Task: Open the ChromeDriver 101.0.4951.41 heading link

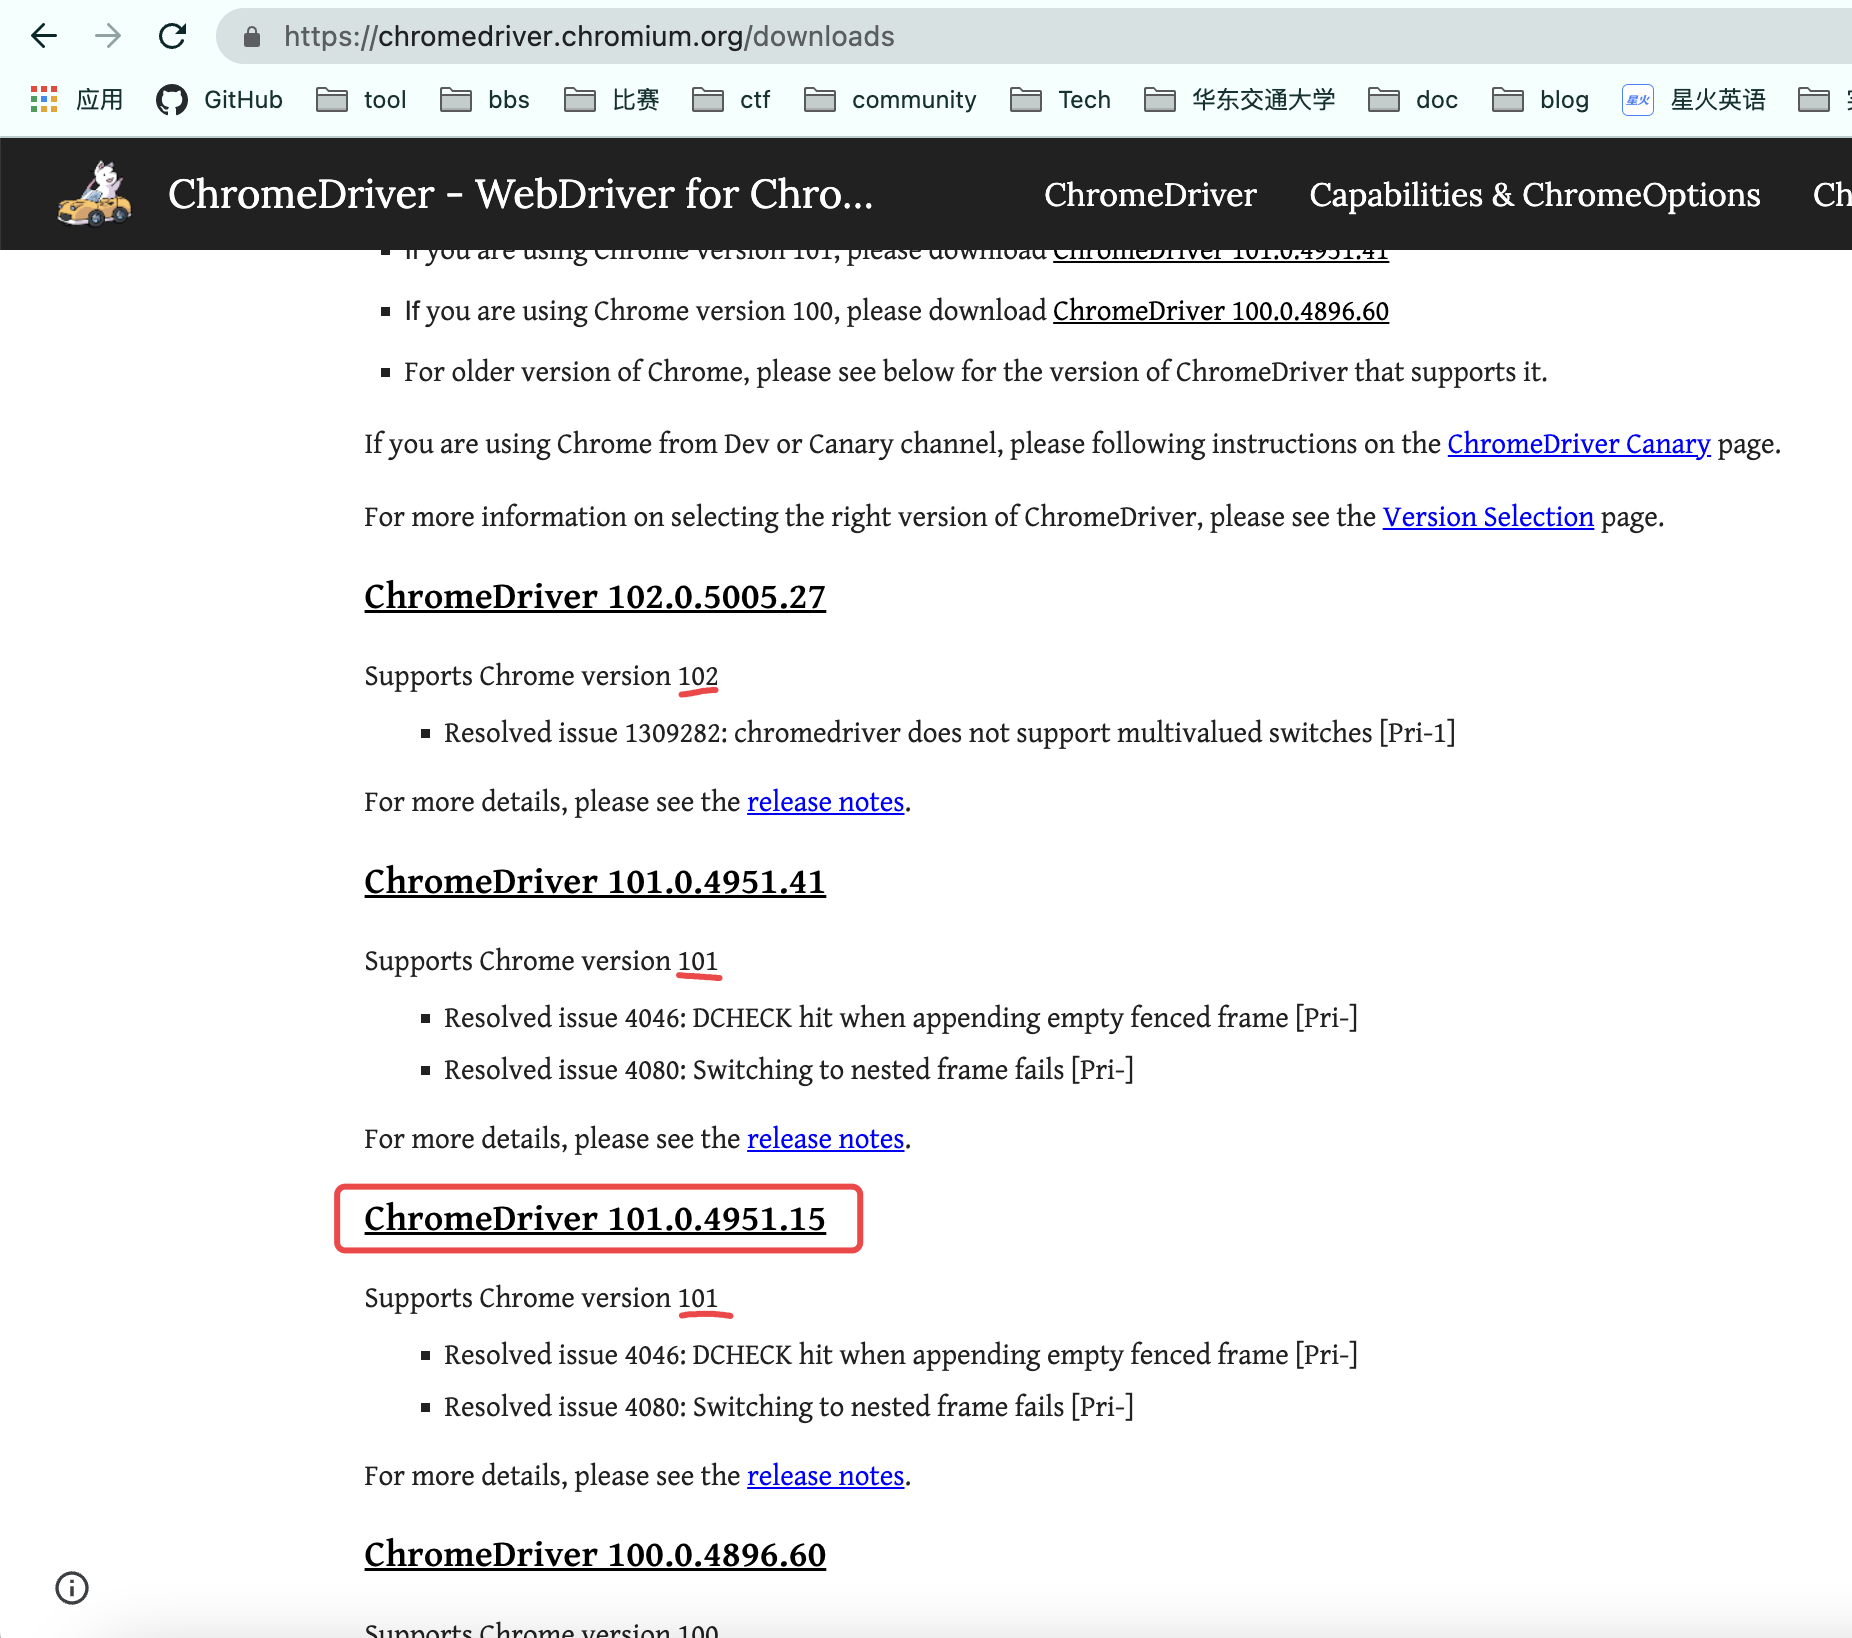Action: coord(595,882)
